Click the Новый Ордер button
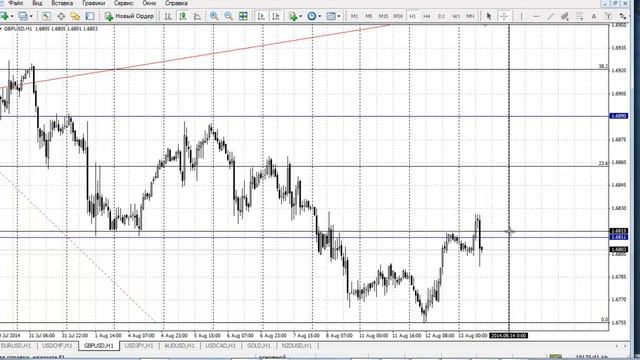This screenshot has width=640, height=360. pyautogui.click(x=129, y=16)
